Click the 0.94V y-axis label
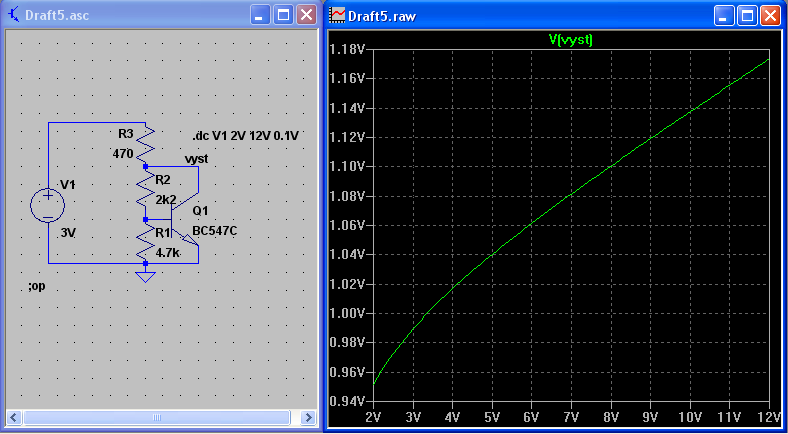 click(x=348, y=402)
